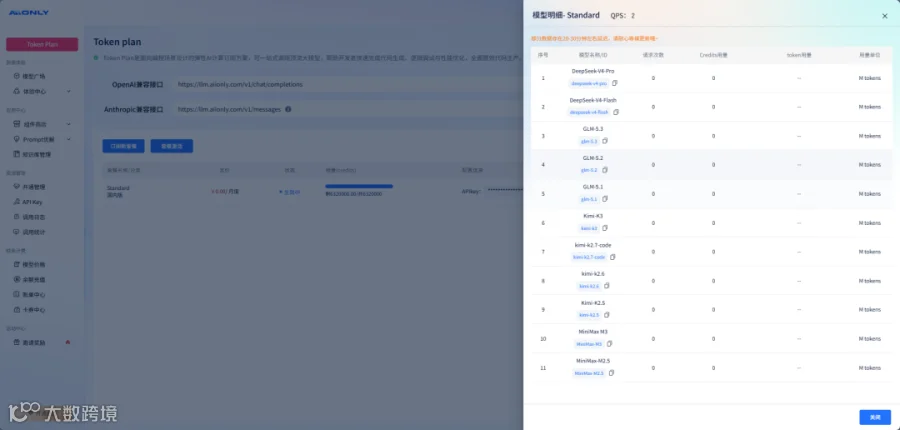This screenshot has width=900, height=430.
Task: Copy the kimi-k2.5 model ID
Action: pos(607,315)
